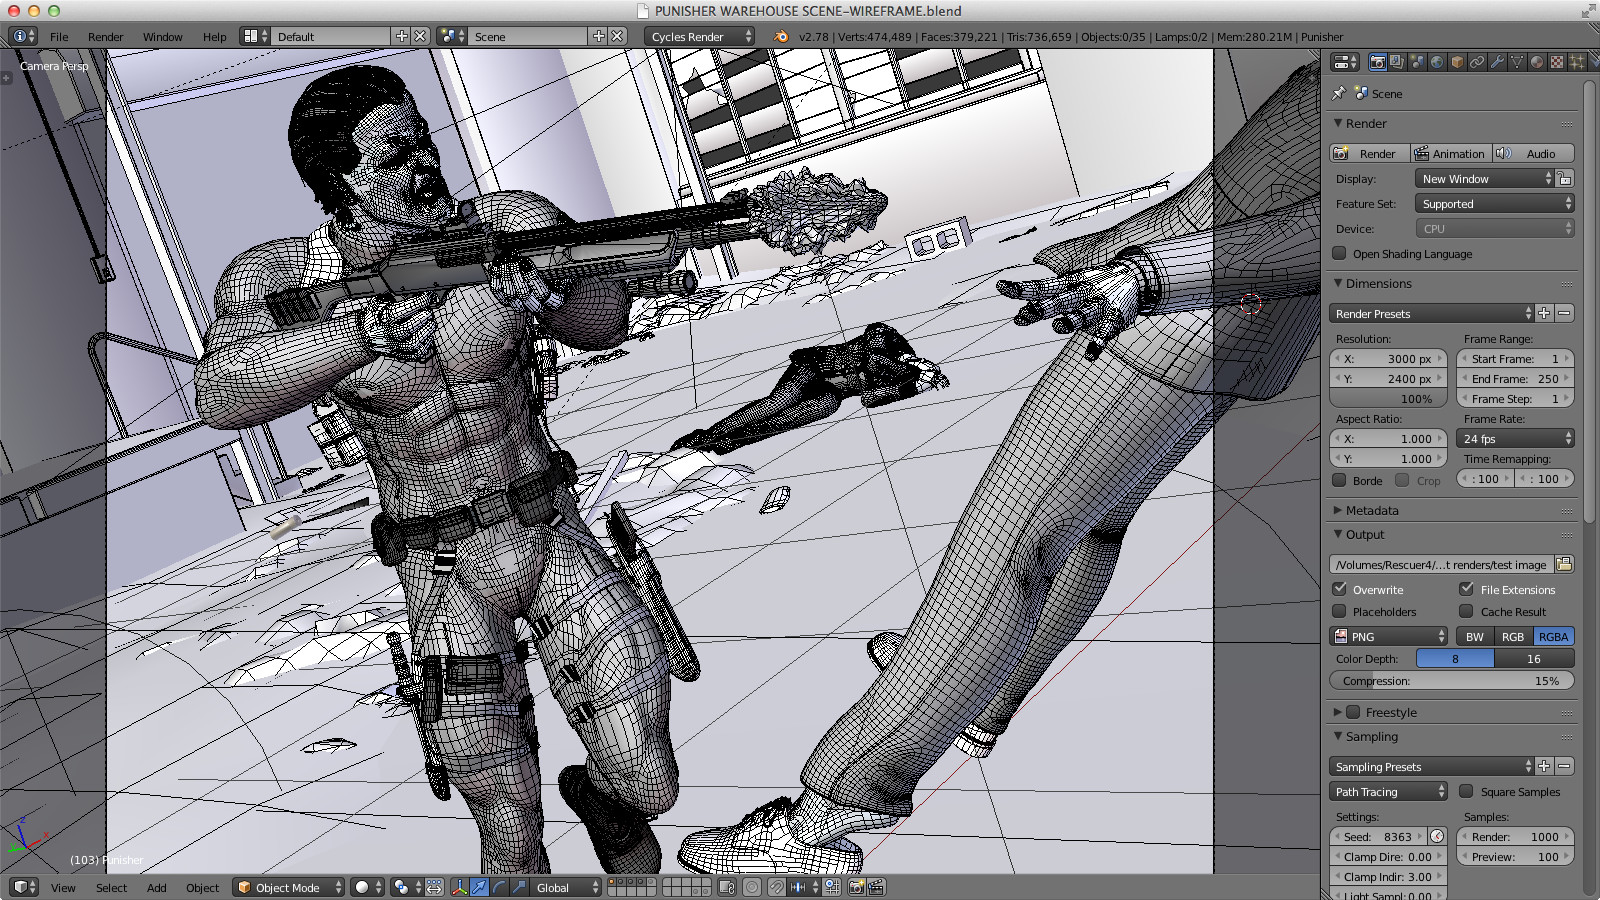
Task: Open the Display New Window dropdown
Action: tap(1485, 178)
